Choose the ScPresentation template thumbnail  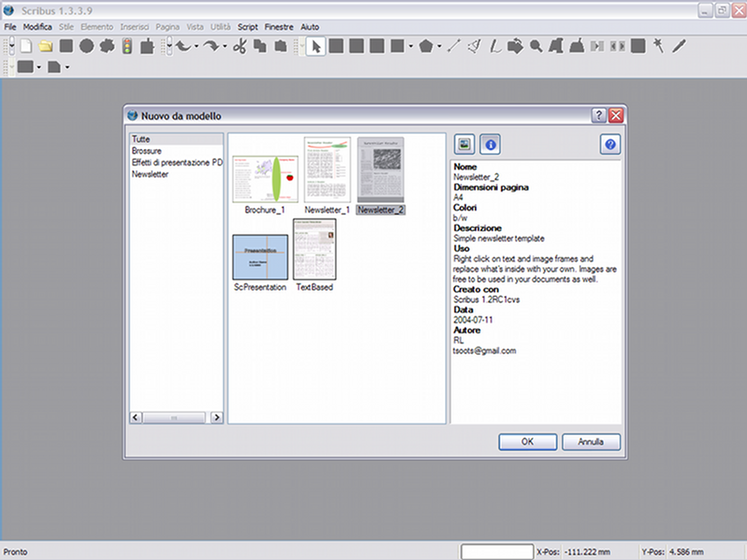click(x=260, y=257)
